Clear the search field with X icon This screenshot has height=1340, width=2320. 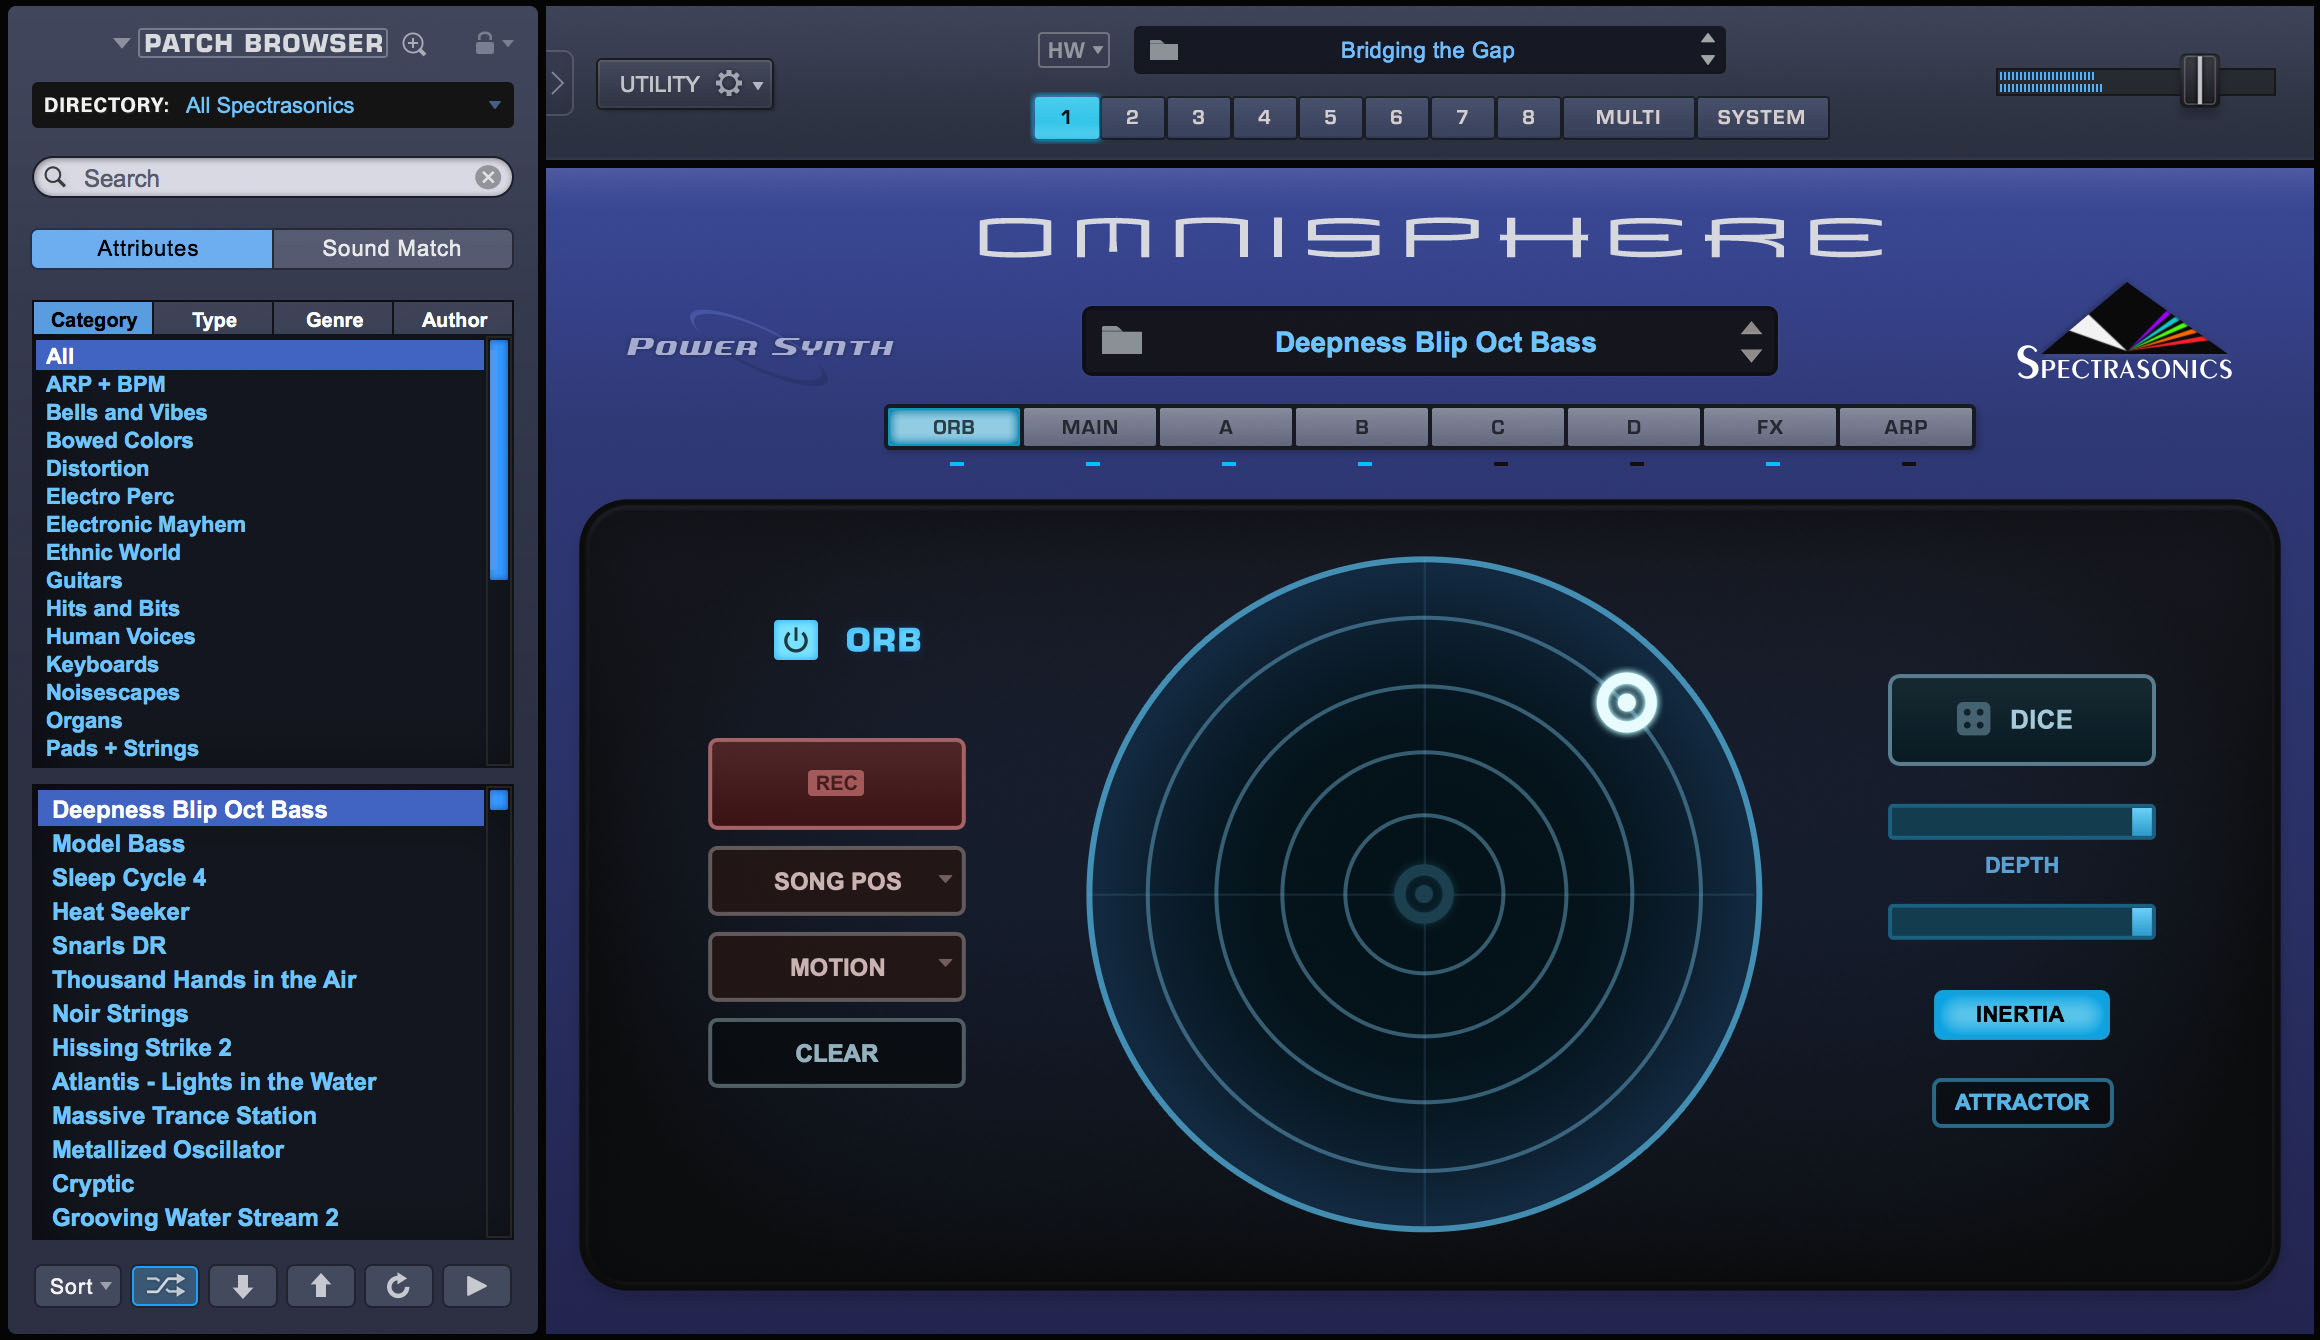488,177
